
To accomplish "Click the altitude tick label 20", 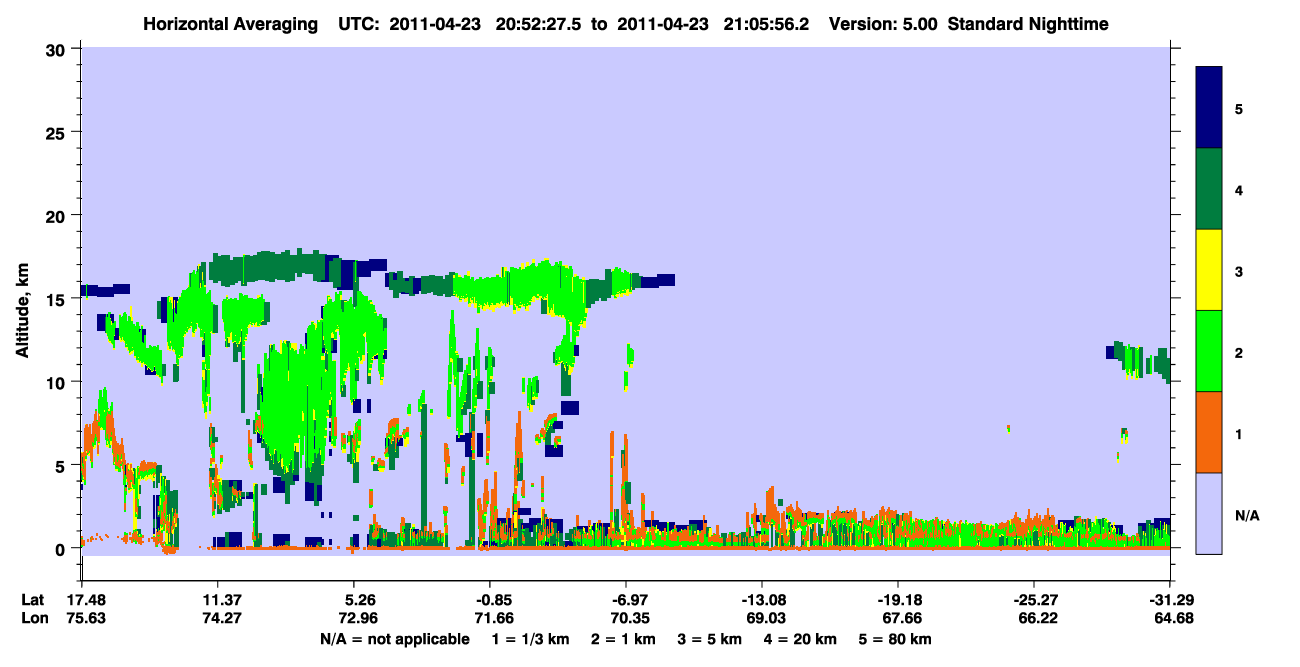I will tap(58, 216).
